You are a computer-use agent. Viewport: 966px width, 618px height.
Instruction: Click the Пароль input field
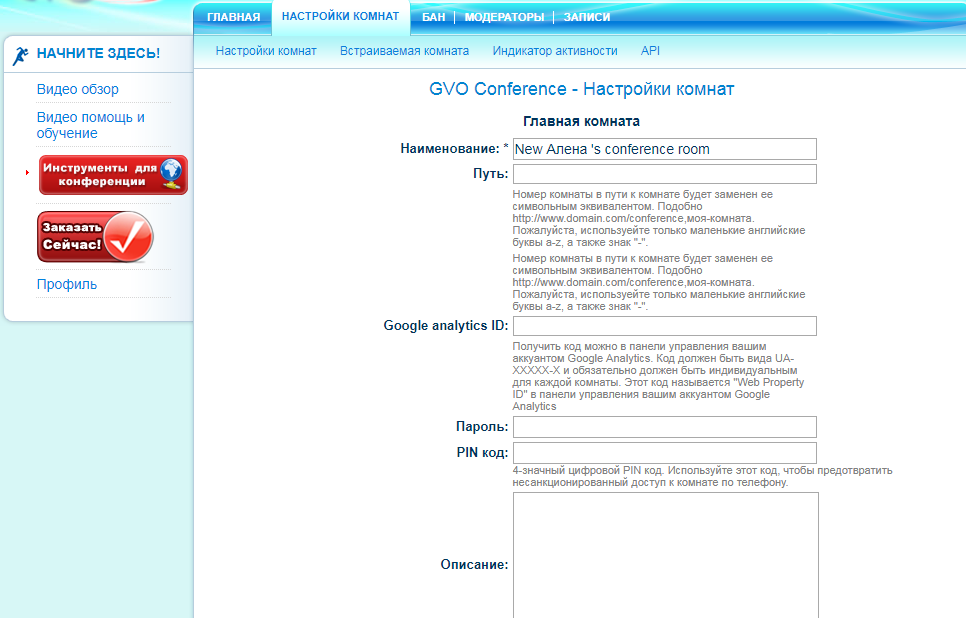click(665, 427)
